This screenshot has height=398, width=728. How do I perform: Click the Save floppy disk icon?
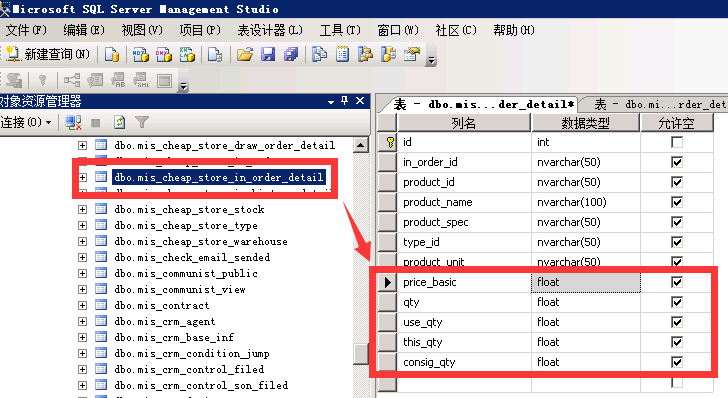268,54
